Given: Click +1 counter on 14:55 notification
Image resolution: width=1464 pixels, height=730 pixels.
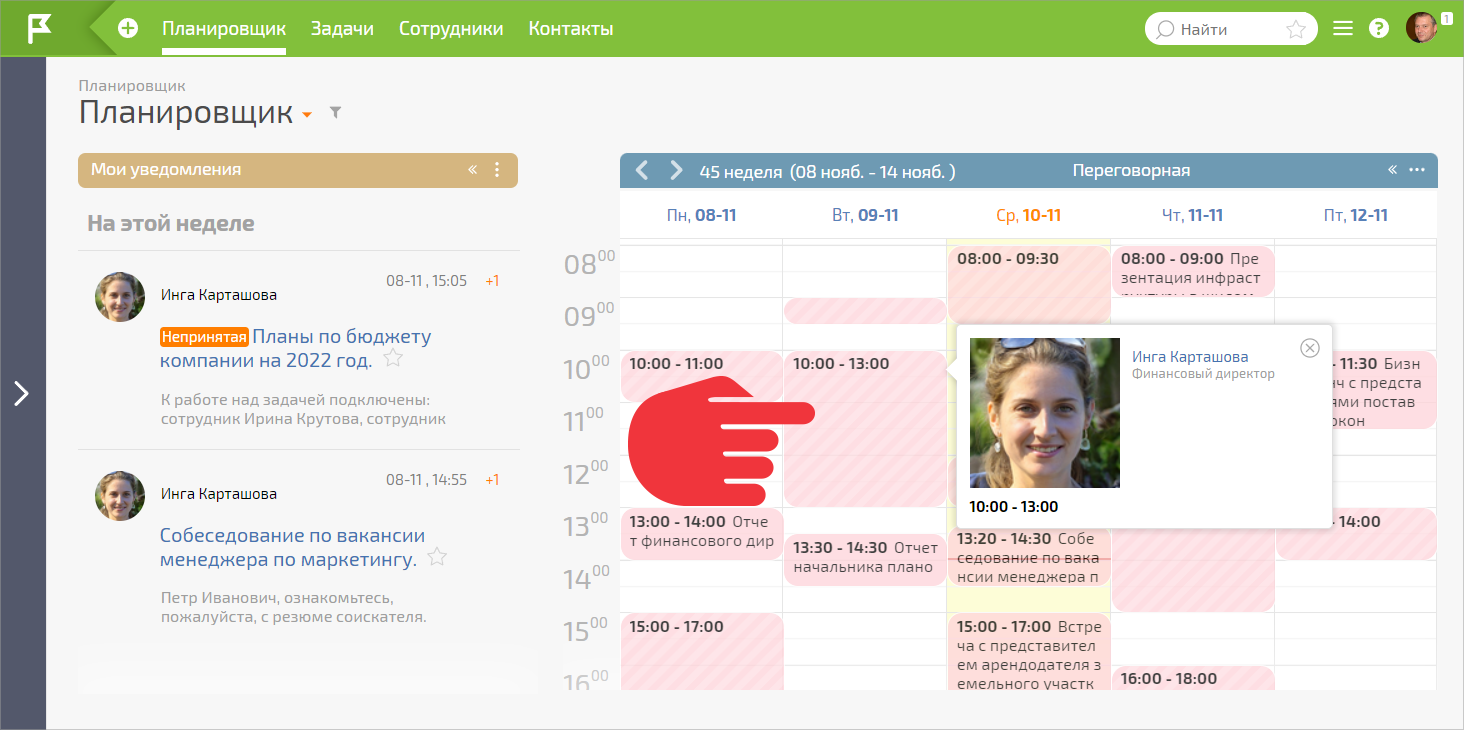Looking at the screenshot, I should tap(492, 480).
